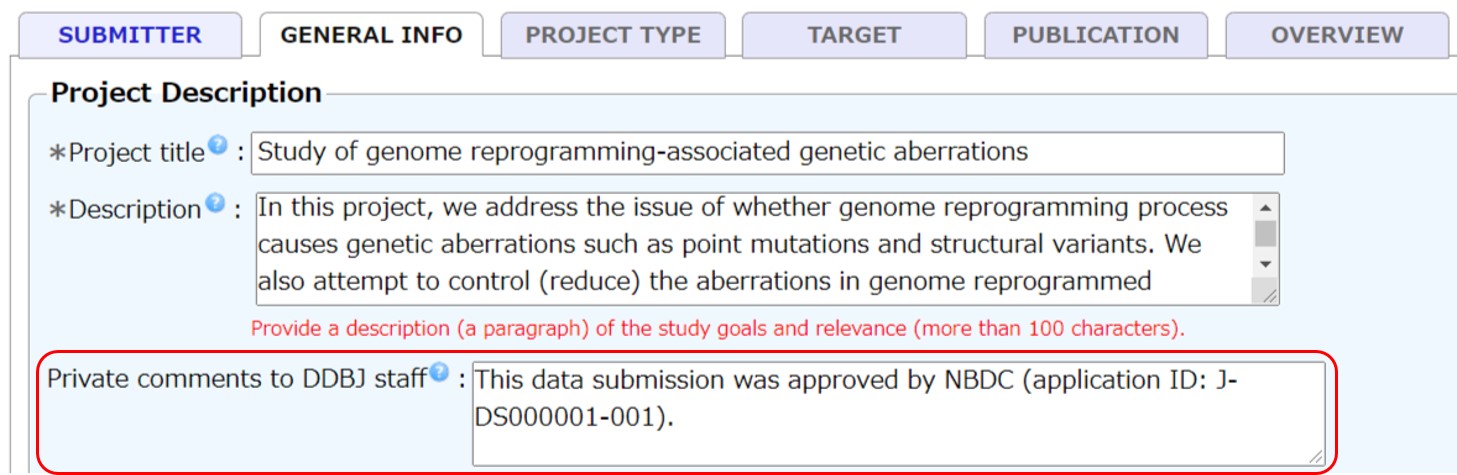This screenshot has width=1457, height=475.
Task: Click the "Private comments to DDBJ staff" label
Action: [237, 379]
